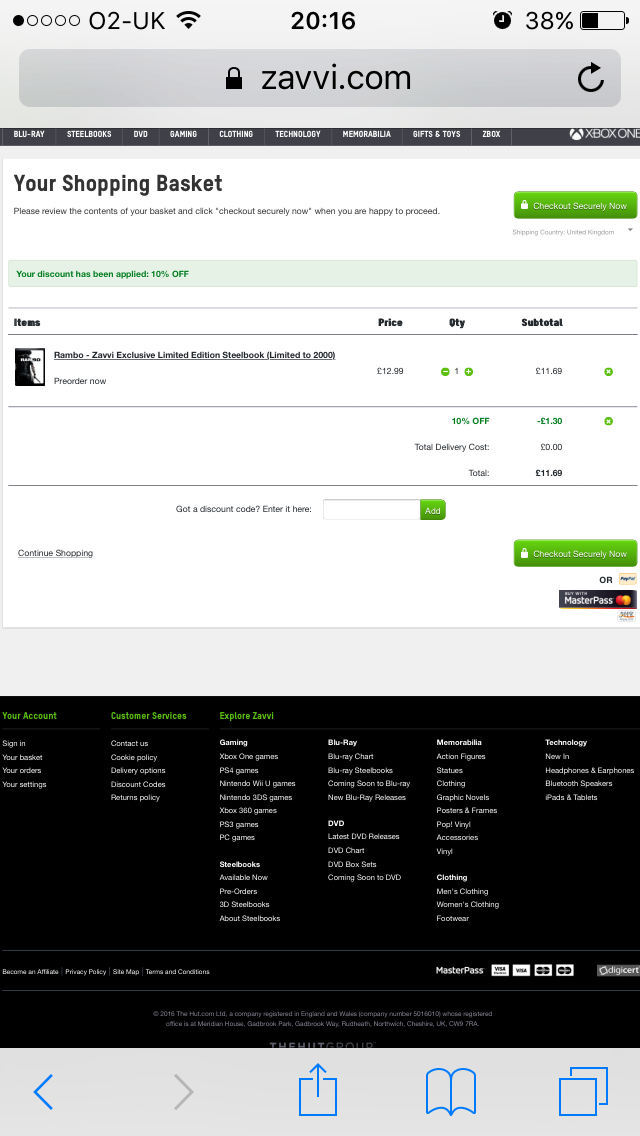Open Safari bookmarks book icon
Screen dimensions: 640x1136
(x=451, y=1091)
